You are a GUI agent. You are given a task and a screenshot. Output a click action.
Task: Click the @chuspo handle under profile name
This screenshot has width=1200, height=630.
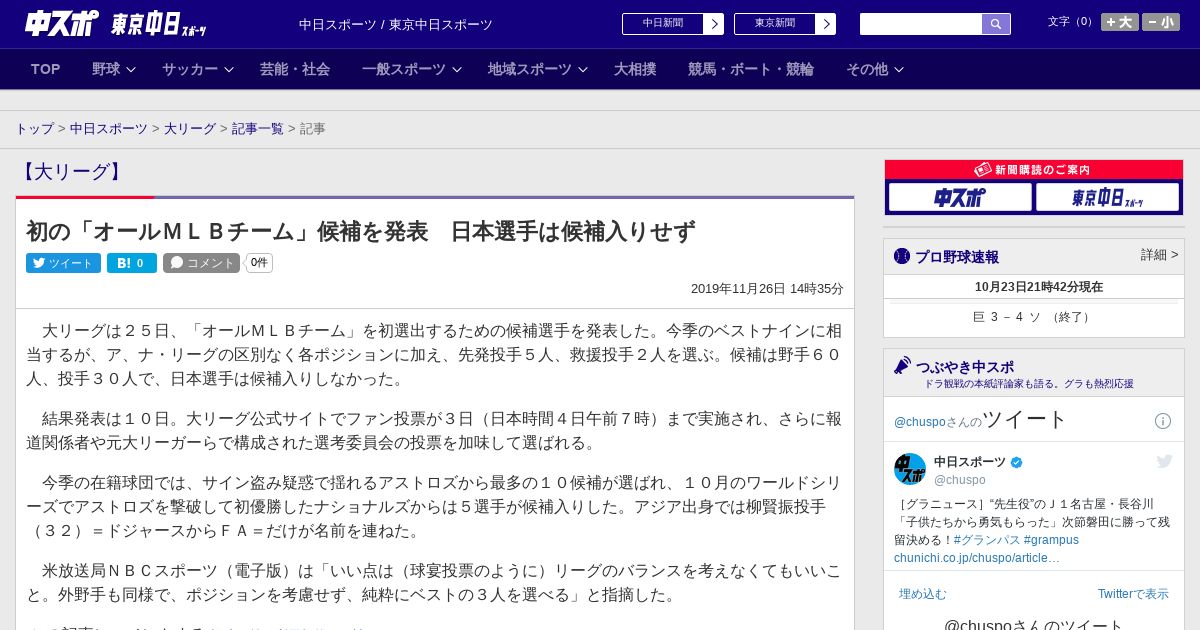pos(959,480)
